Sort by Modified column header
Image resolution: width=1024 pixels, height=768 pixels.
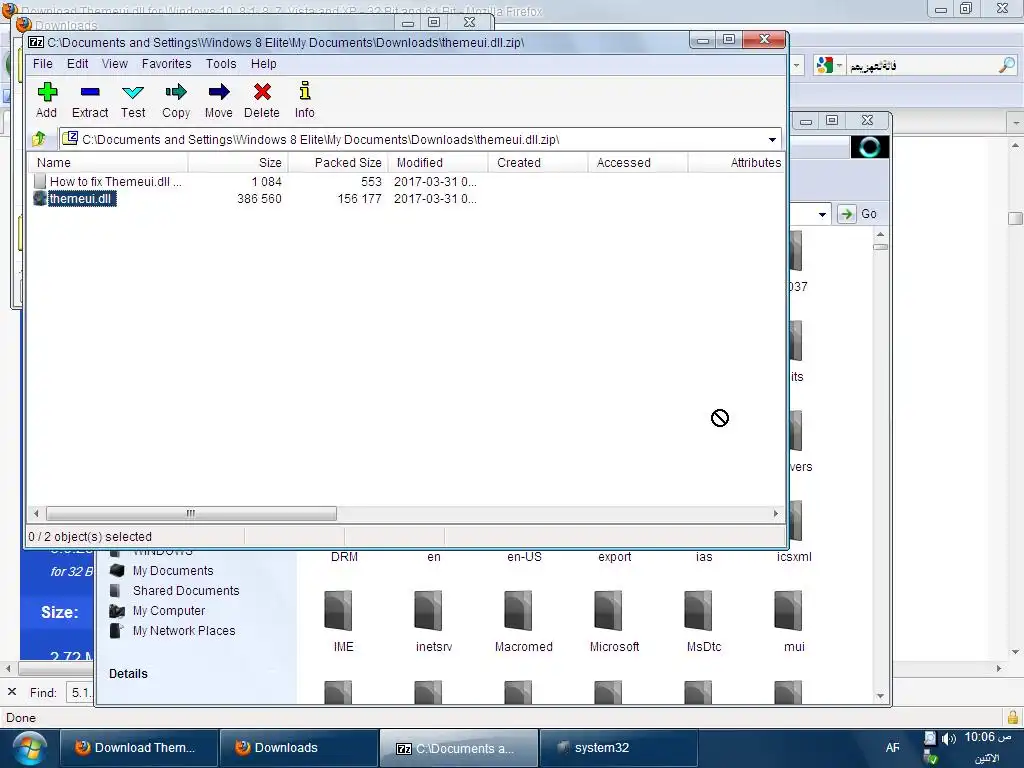pyautogui.click(x=438, y=163)
